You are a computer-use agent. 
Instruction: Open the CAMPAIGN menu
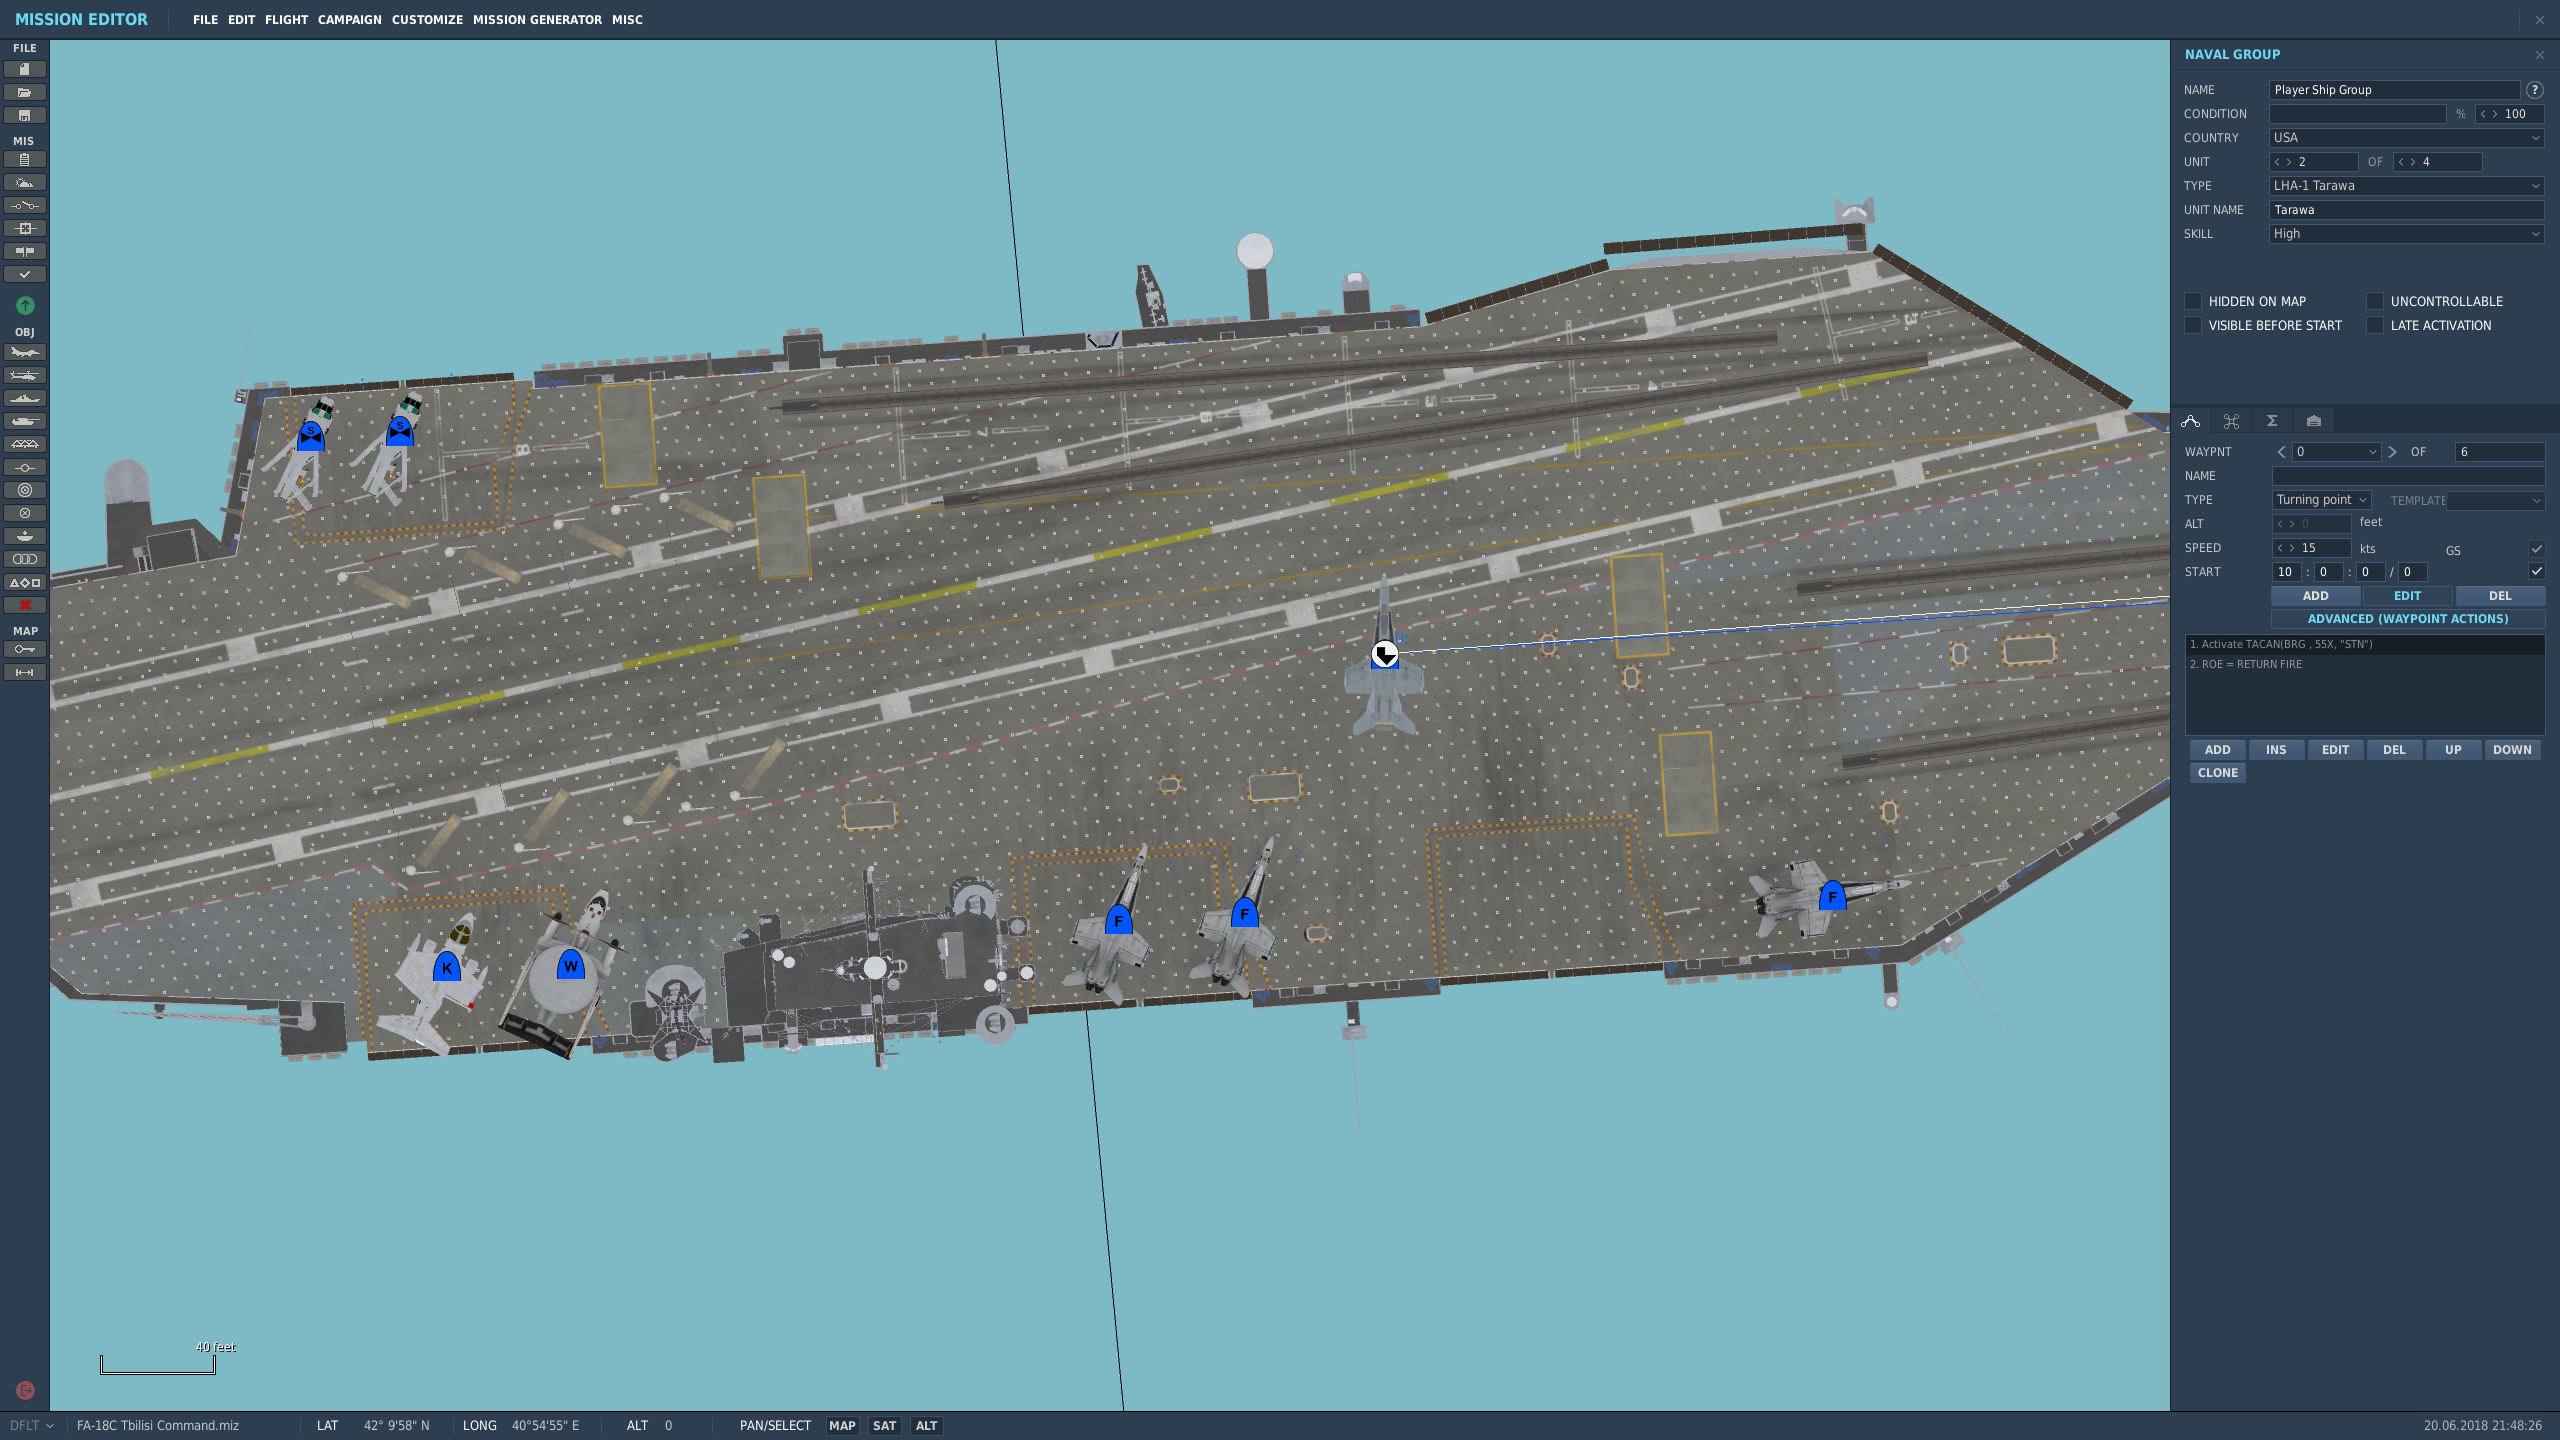coord(349,20)
